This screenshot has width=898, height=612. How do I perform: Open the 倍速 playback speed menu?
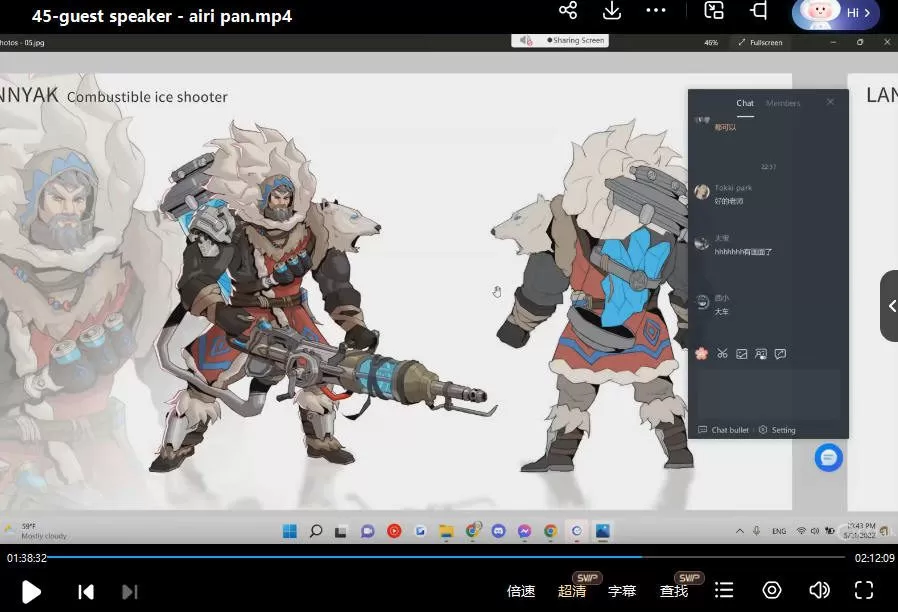[521, 591]
